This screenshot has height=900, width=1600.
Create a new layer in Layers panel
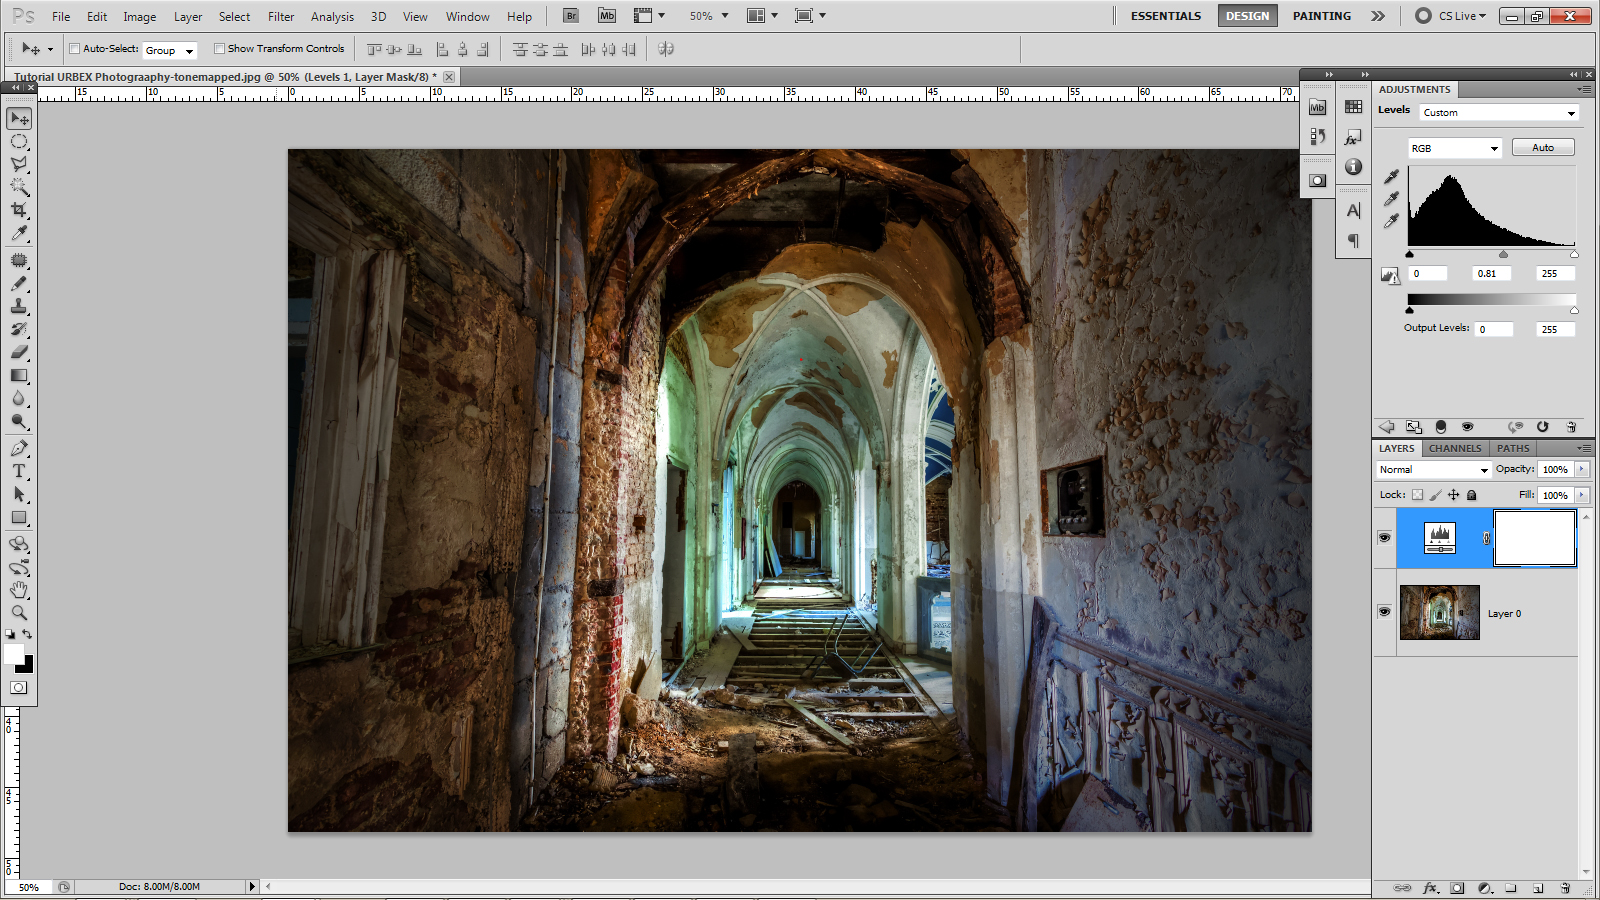[x=1538, y=888]
